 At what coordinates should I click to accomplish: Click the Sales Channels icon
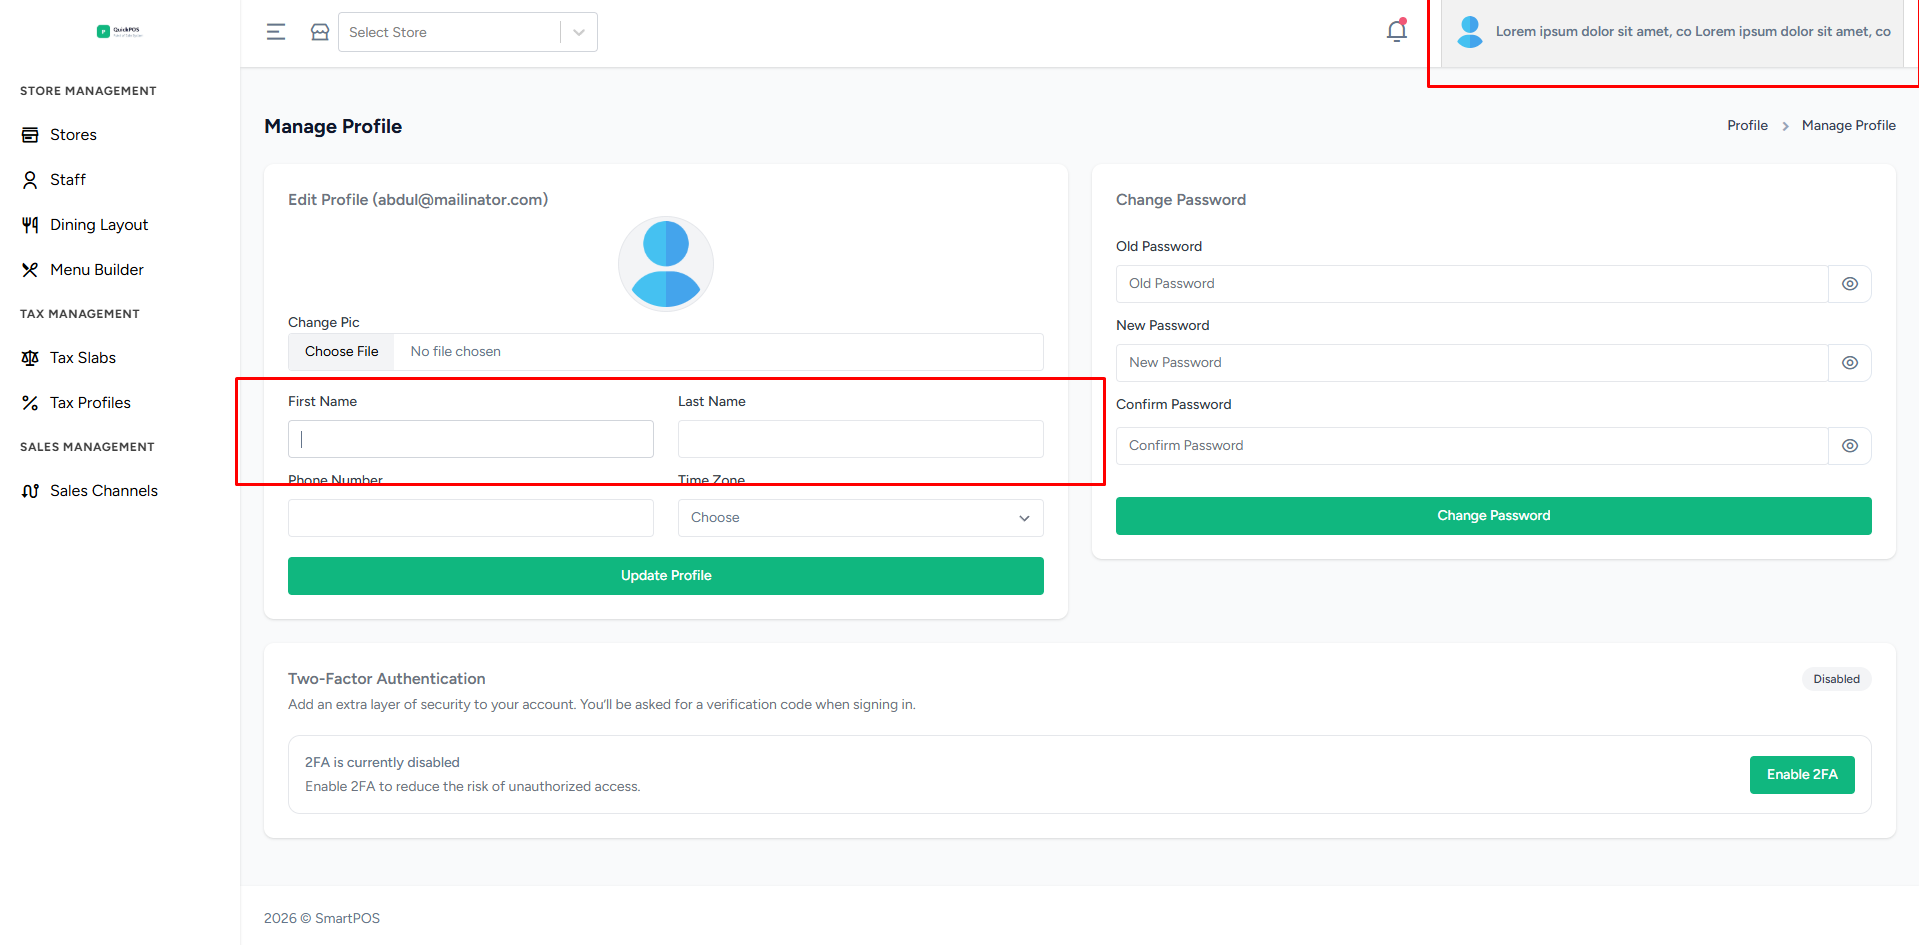(30, 491)
